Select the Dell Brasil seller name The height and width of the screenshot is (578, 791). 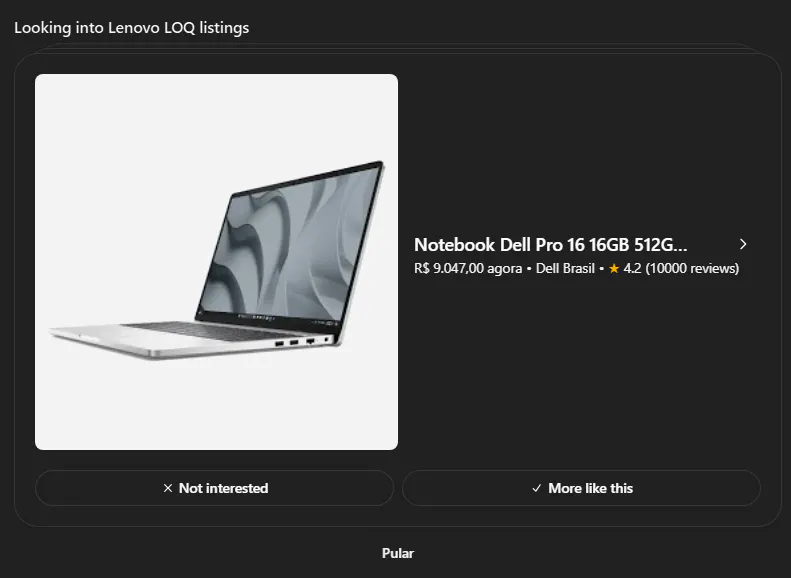pos(565,268)
